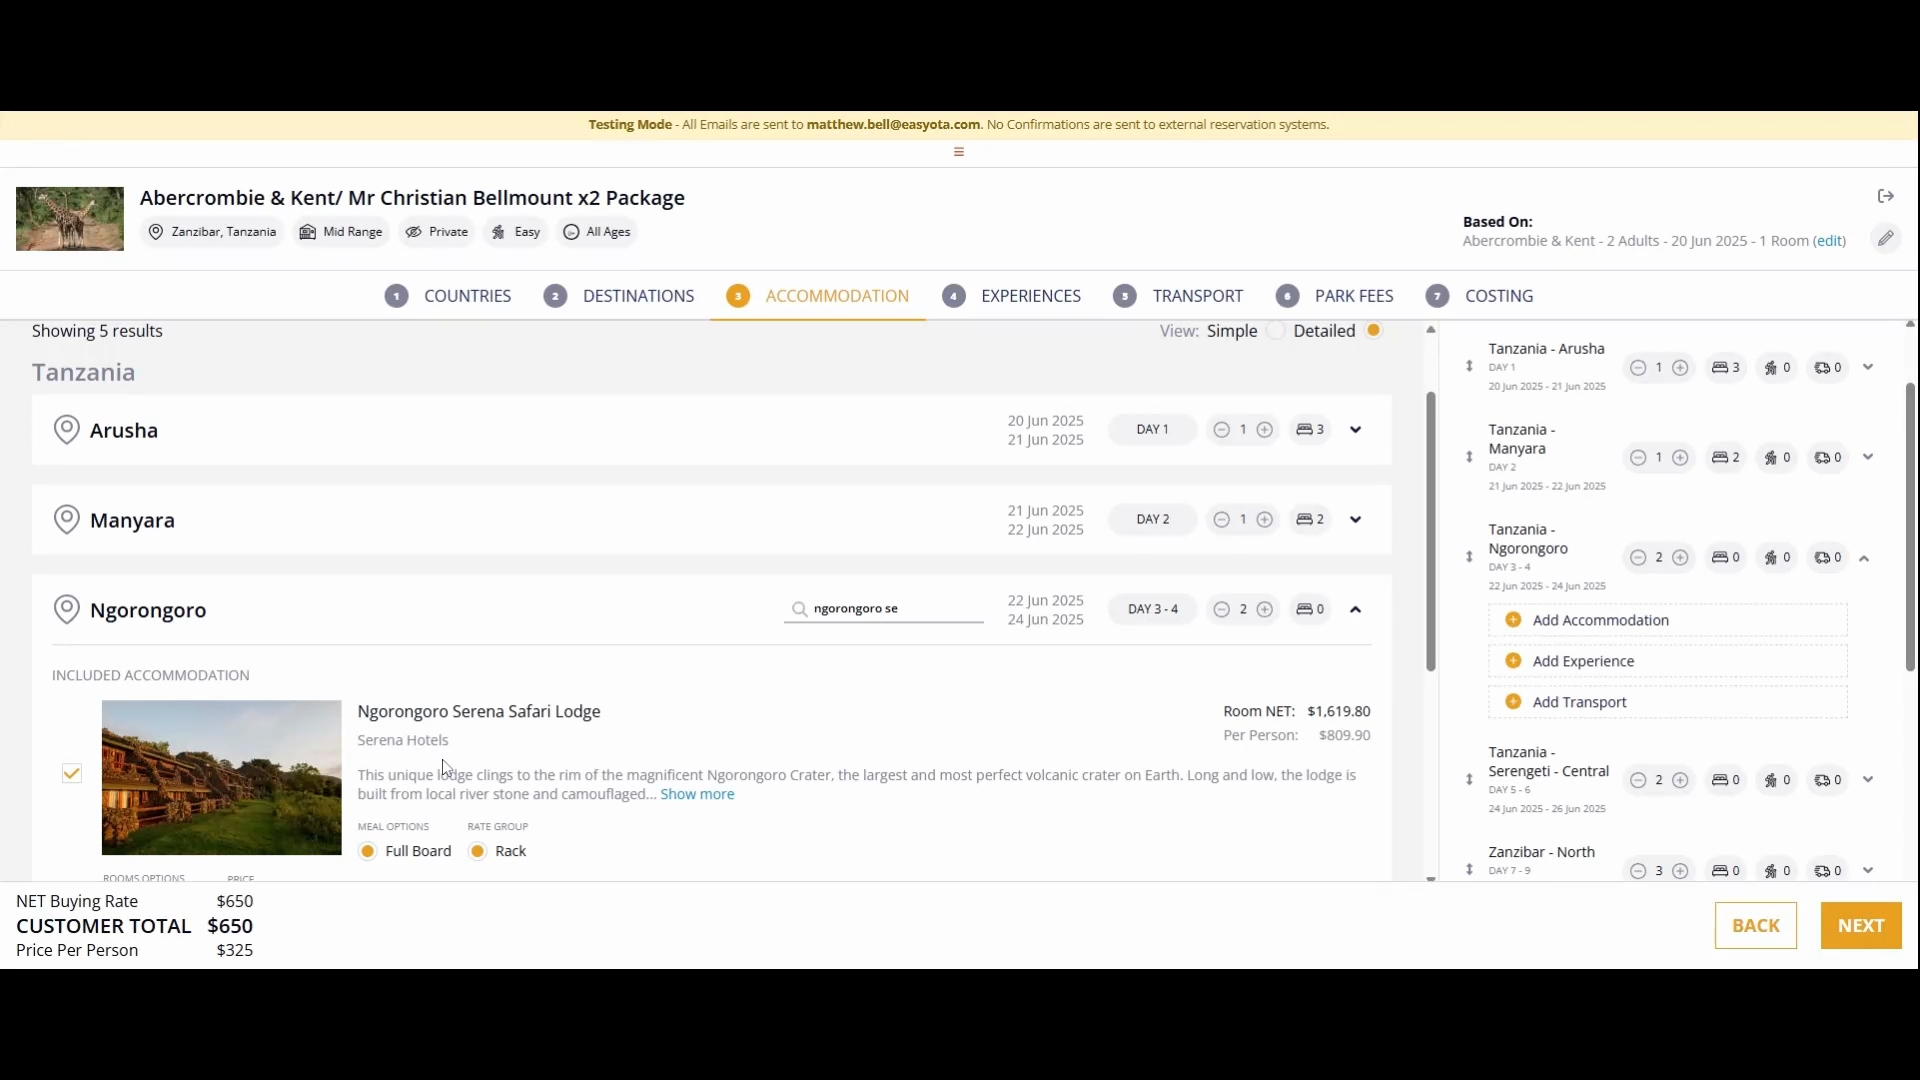Image resolution: width=1920 pixels, height=1080 pixels.
Task: Click the bed icon in Ngorongoro row
Action: click(1304, 610)
